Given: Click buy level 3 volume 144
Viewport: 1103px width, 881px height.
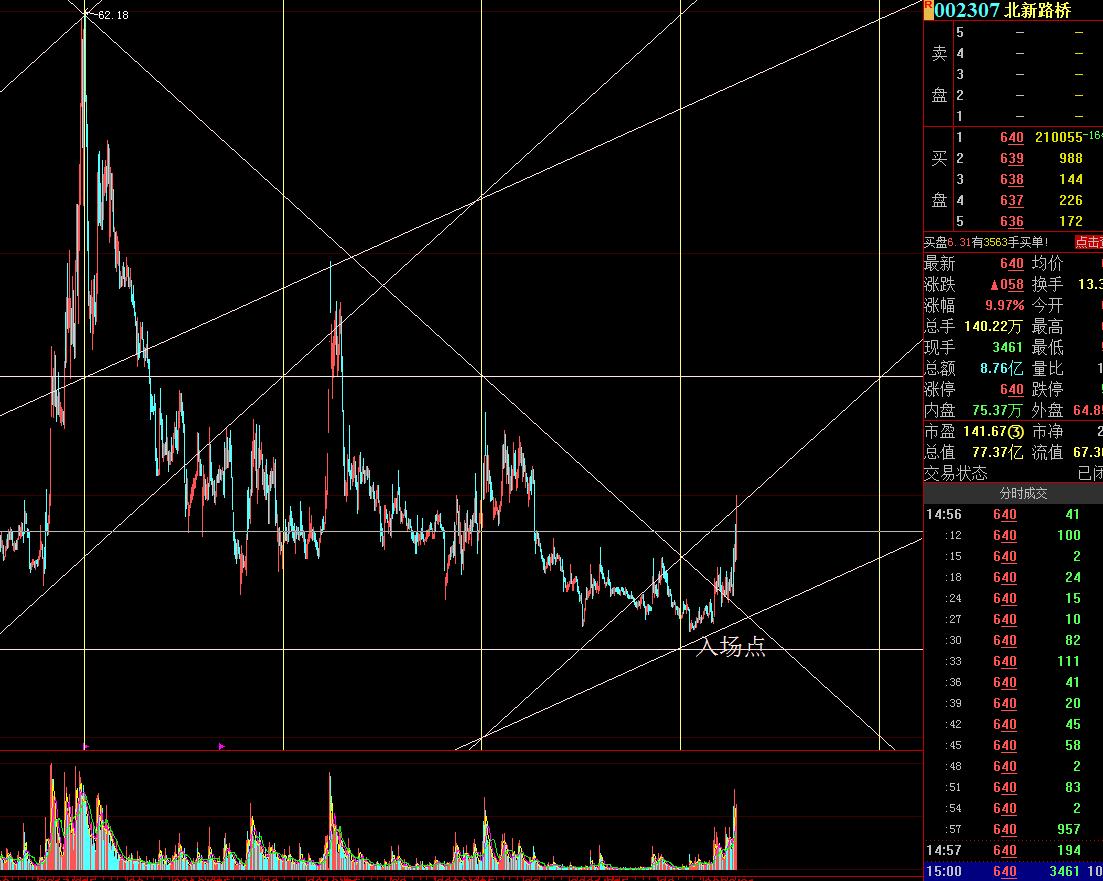Looking at the screenshot, I should coord(1071,179).
